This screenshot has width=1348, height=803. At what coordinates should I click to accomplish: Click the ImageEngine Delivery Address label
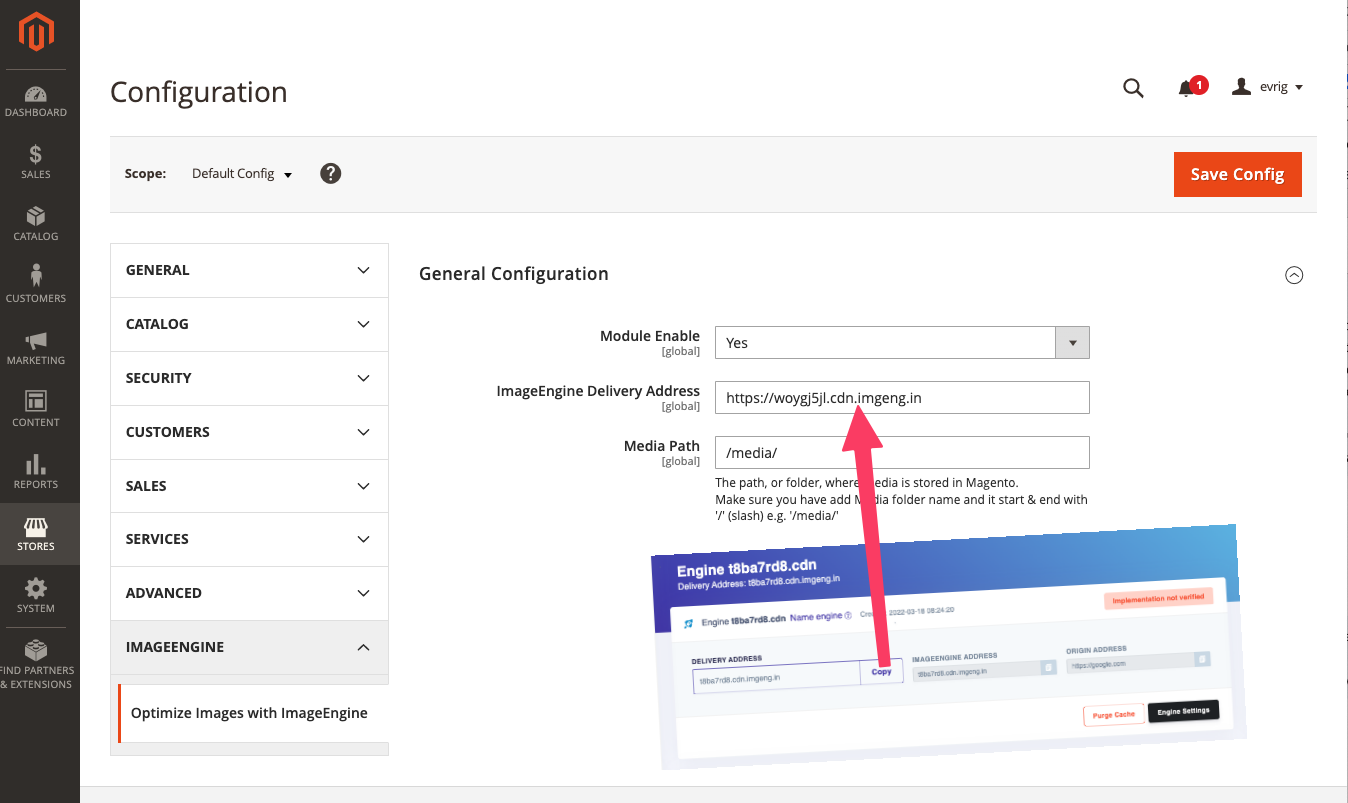point(598,391)
